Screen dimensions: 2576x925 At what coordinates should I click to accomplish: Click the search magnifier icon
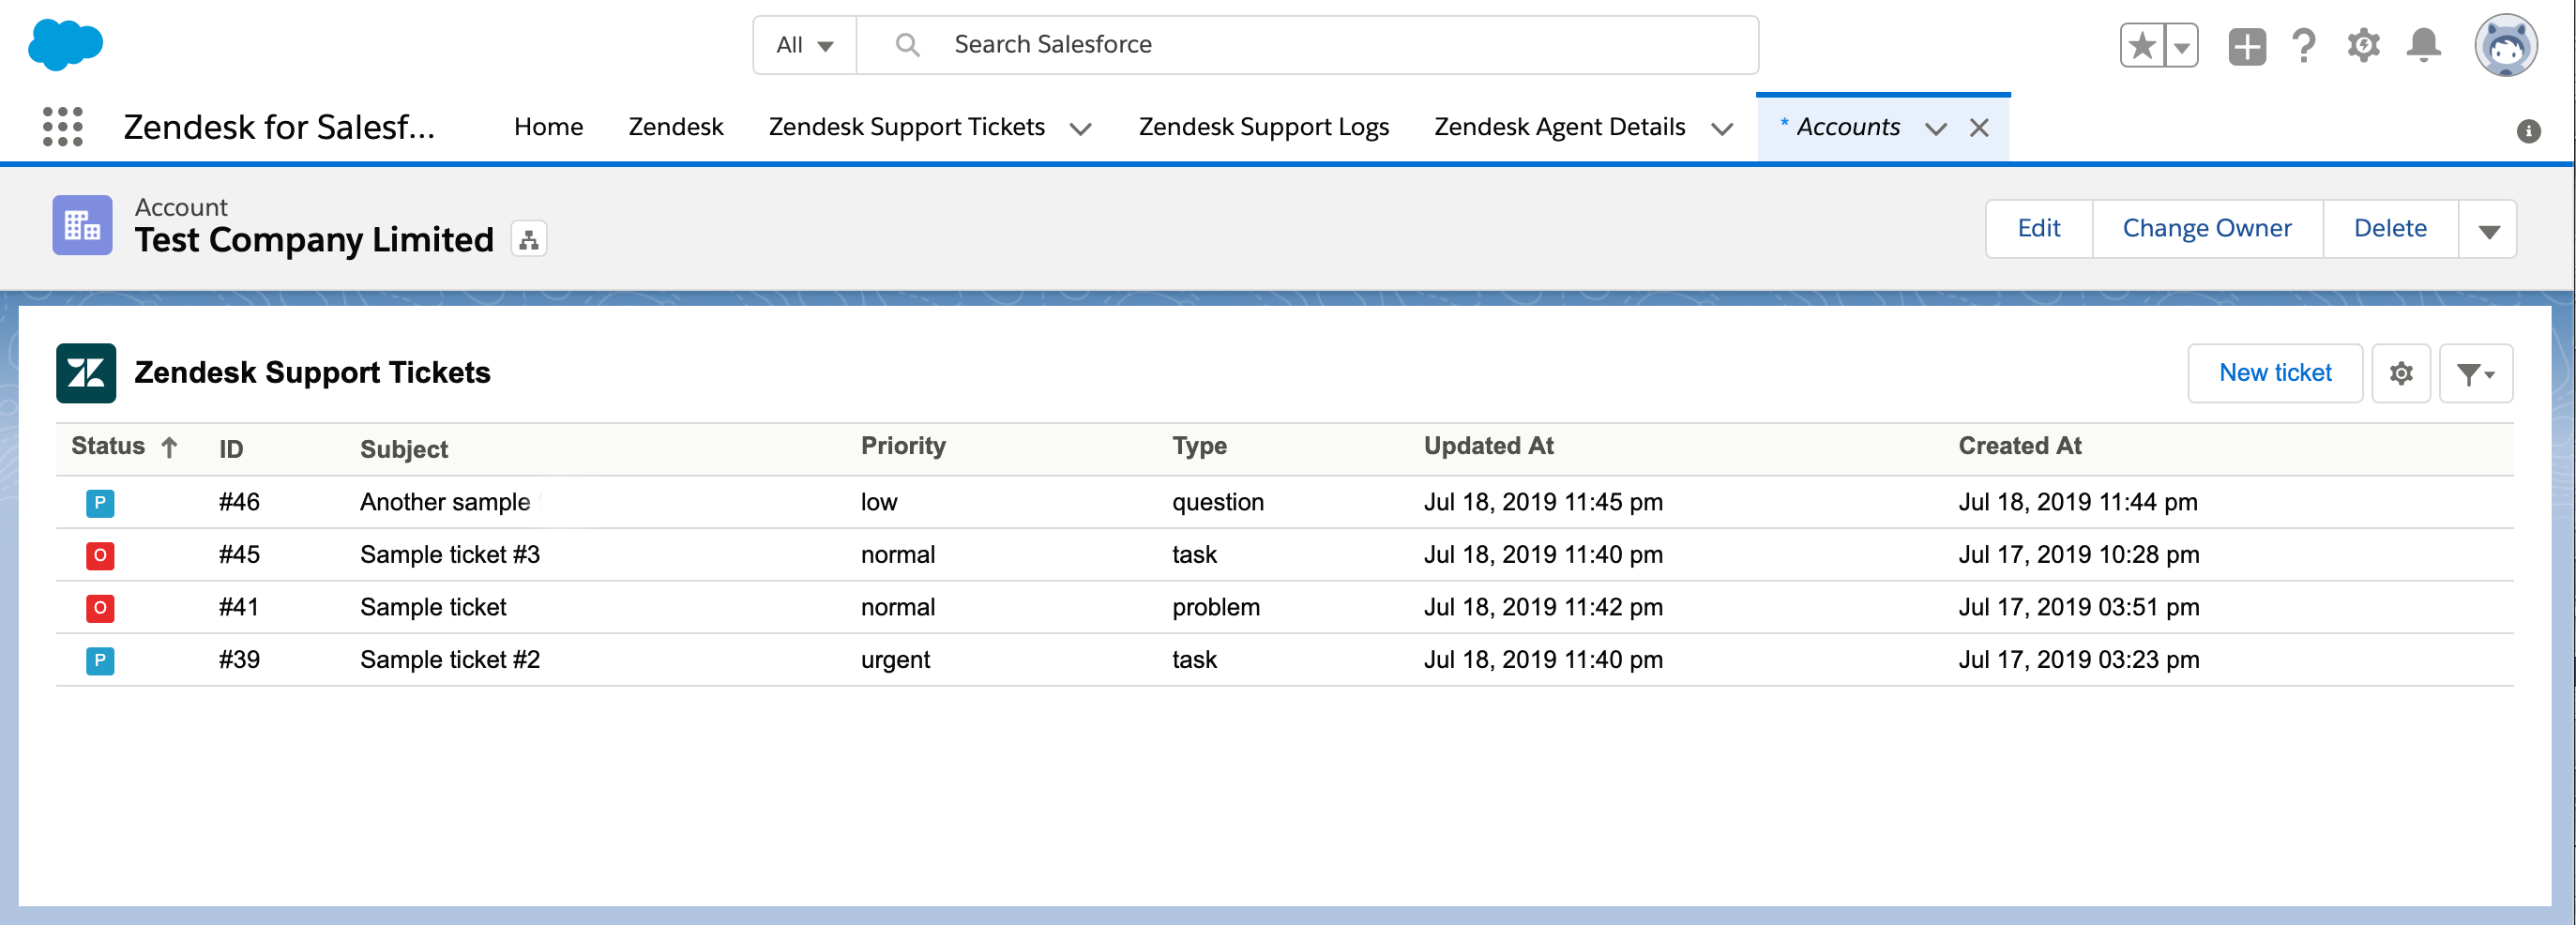point(907,44)
